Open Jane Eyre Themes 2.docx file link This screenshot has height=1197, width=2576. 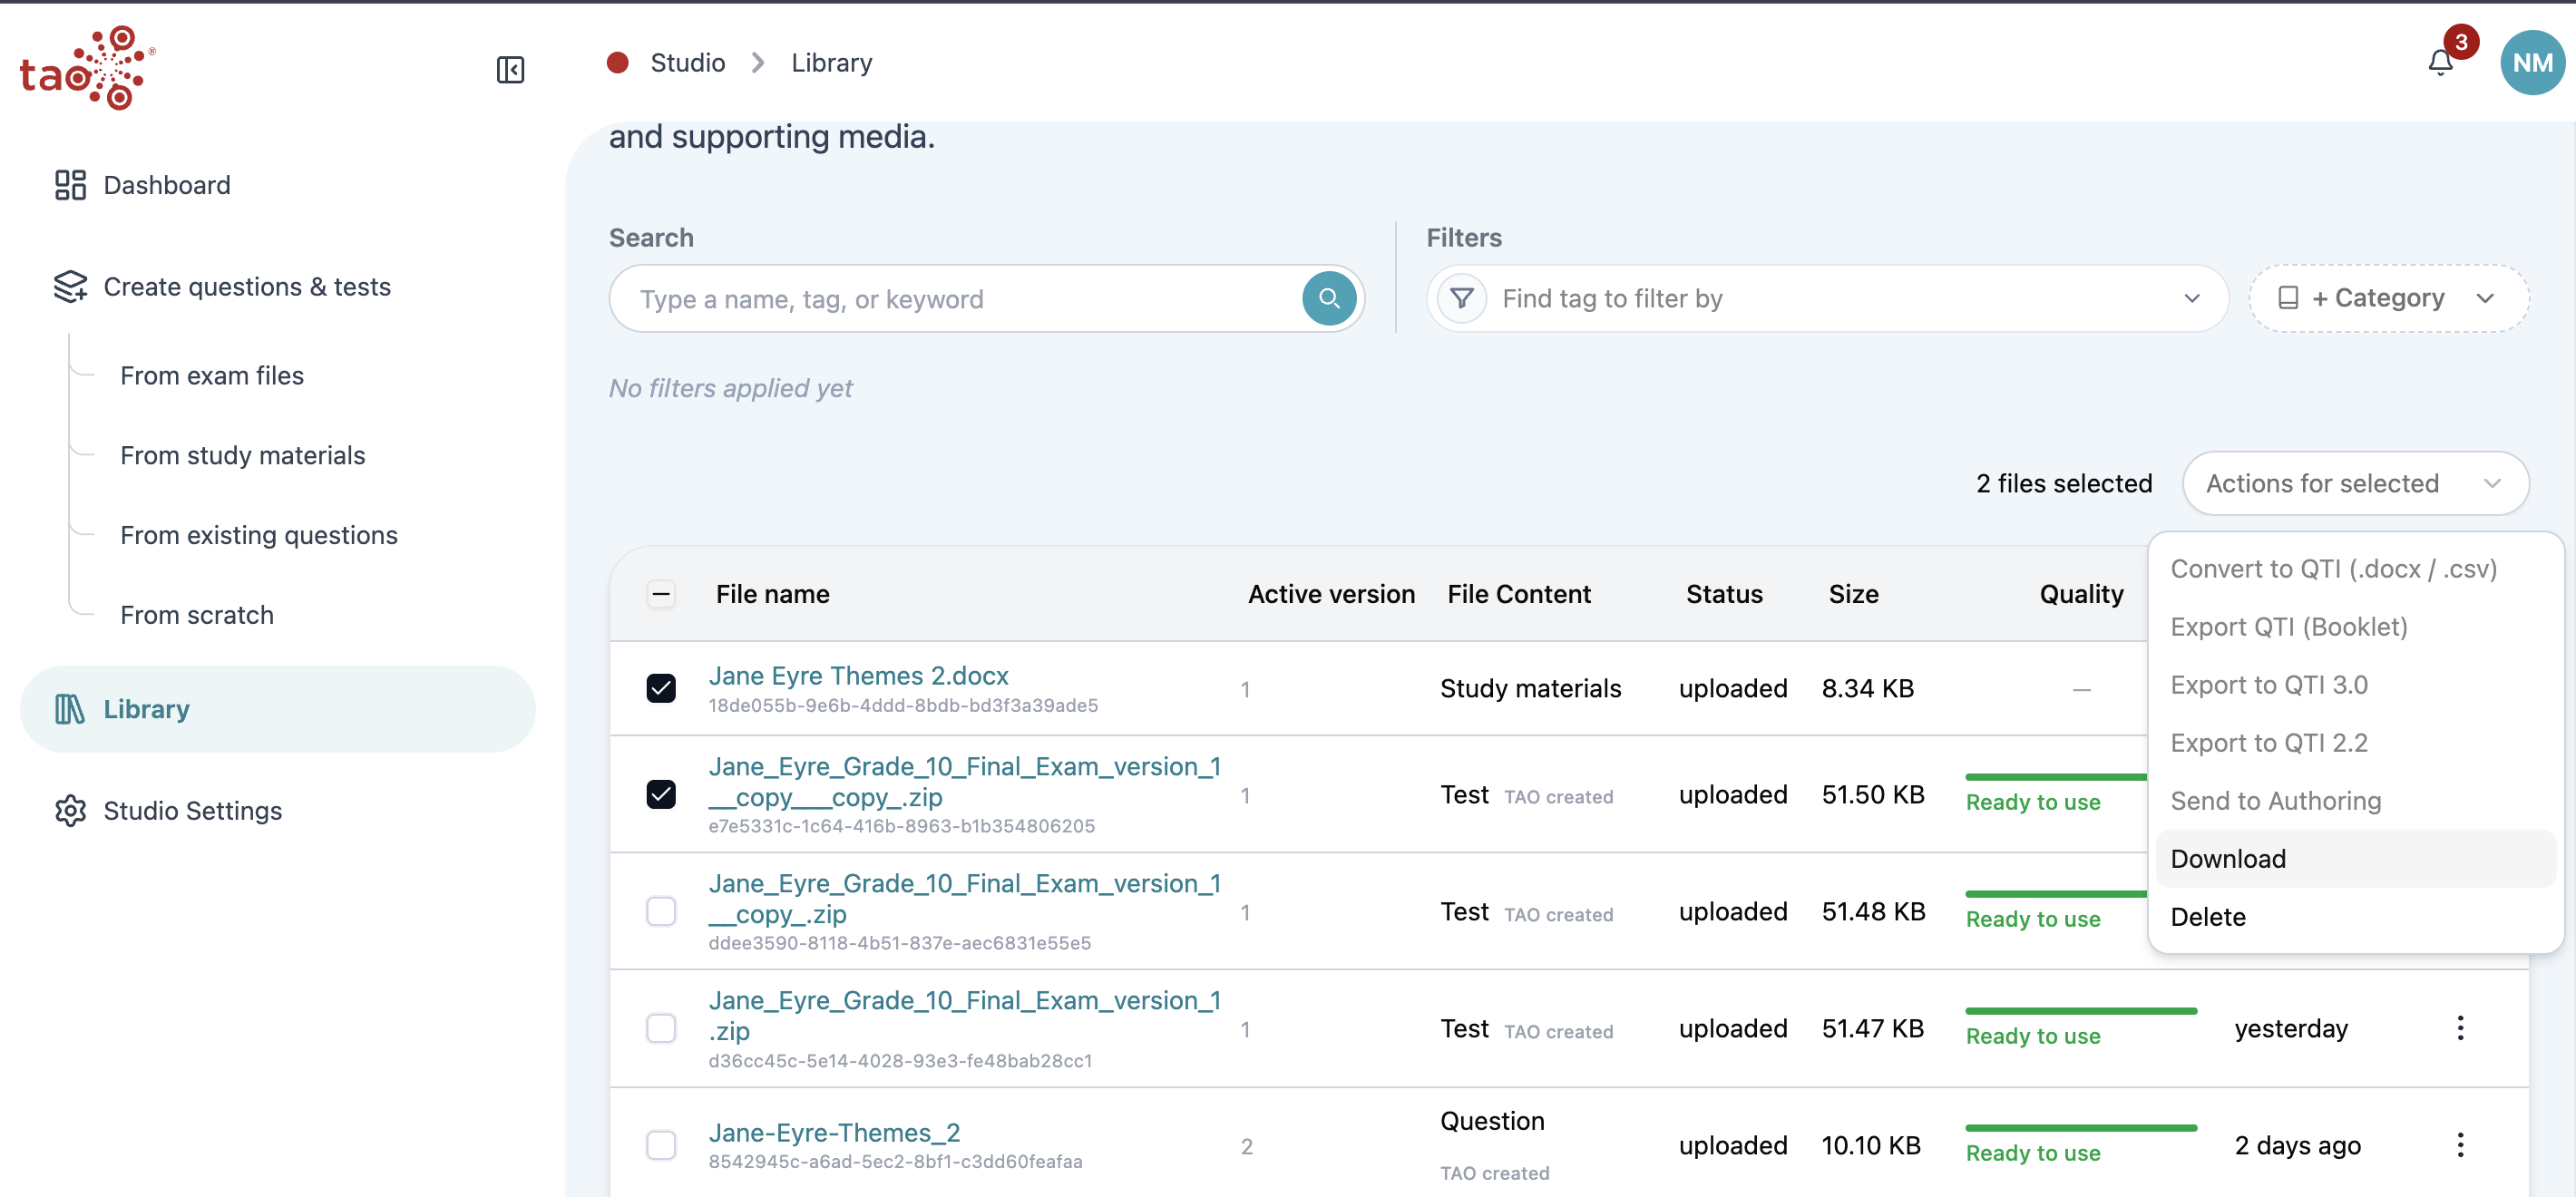tap(858, 676)
